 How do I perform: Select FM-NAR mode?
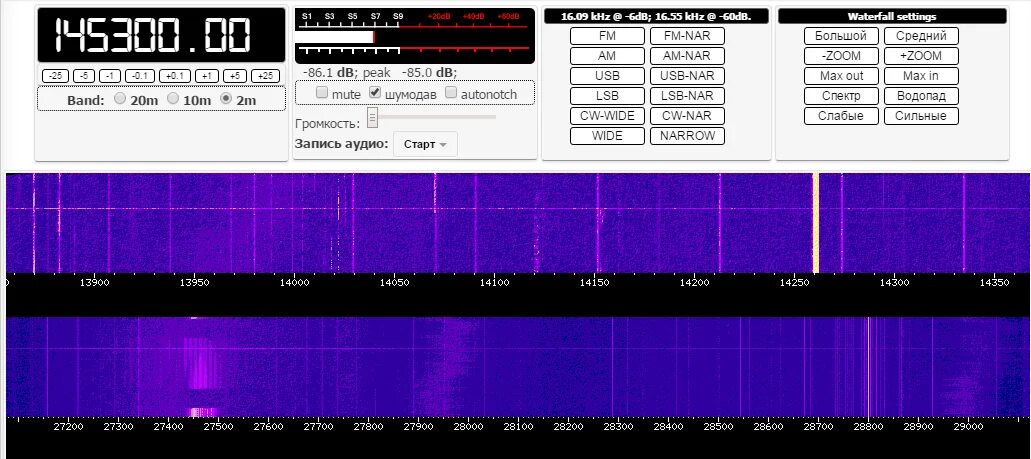[x=687, y=36]
